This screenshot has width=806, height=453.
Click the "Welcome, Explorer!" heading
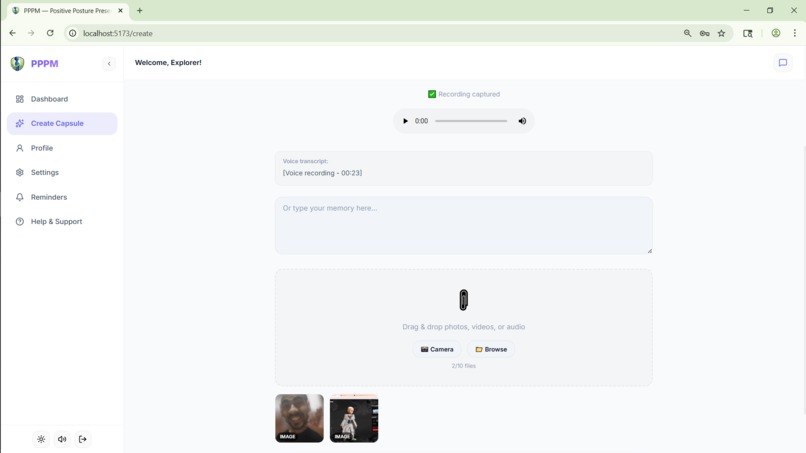pyautogui.click(x=168, y=63)
